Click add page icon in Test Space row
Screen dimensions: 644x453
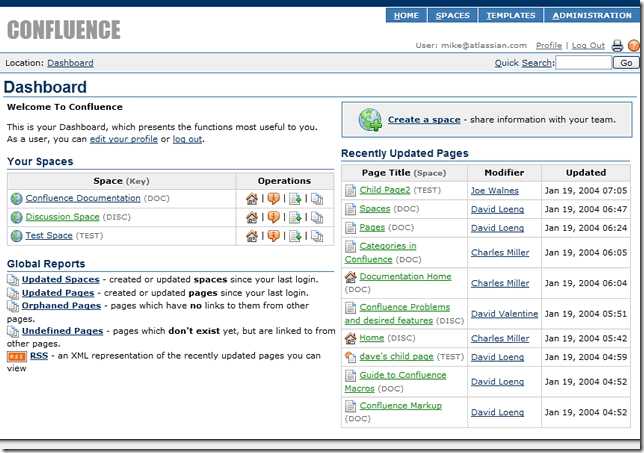295,236
